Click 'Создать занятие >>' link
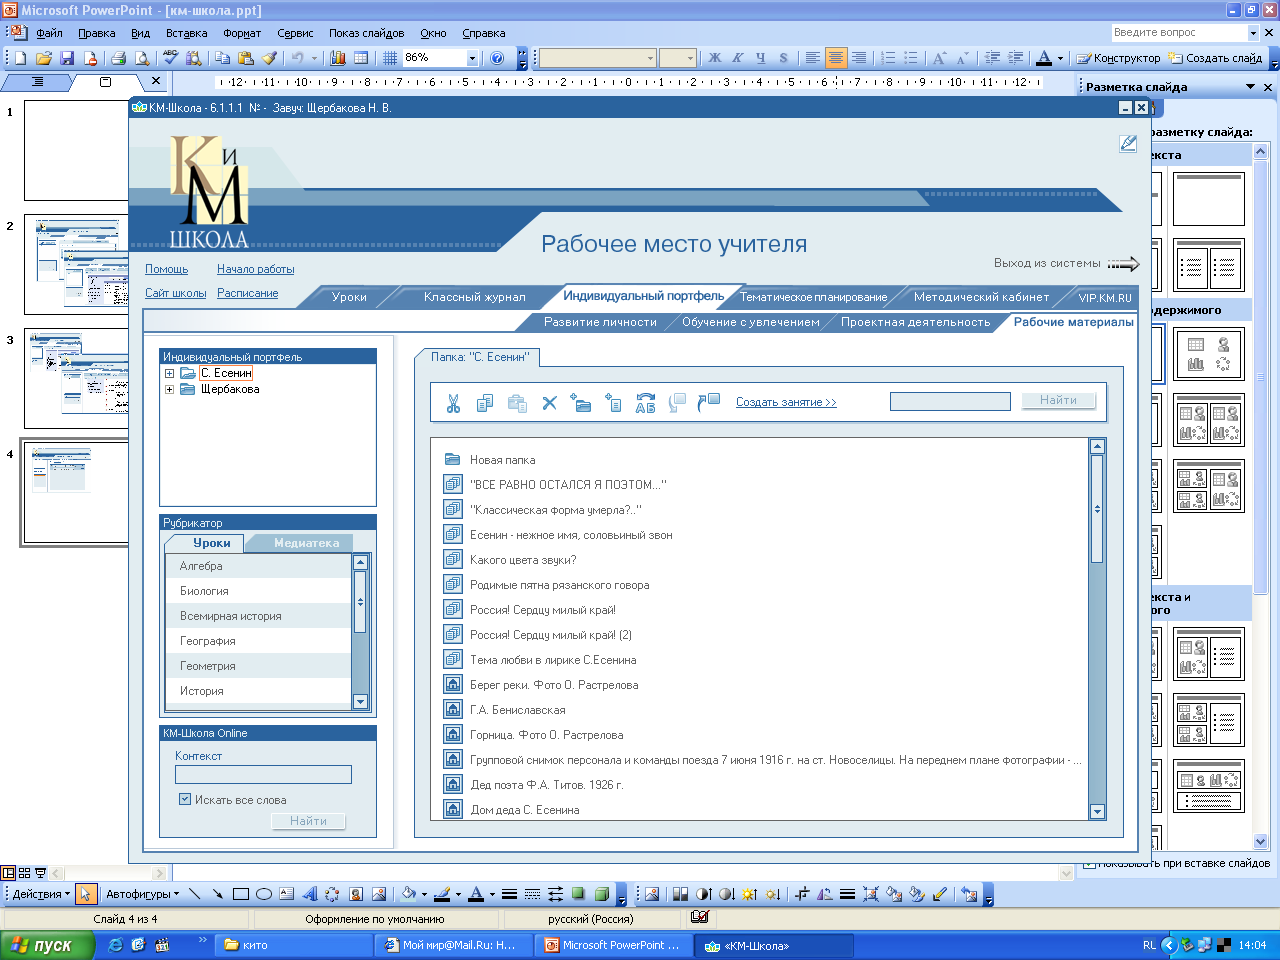The width and height of the screenshot is (1280, 960). [x=786, y=402]
